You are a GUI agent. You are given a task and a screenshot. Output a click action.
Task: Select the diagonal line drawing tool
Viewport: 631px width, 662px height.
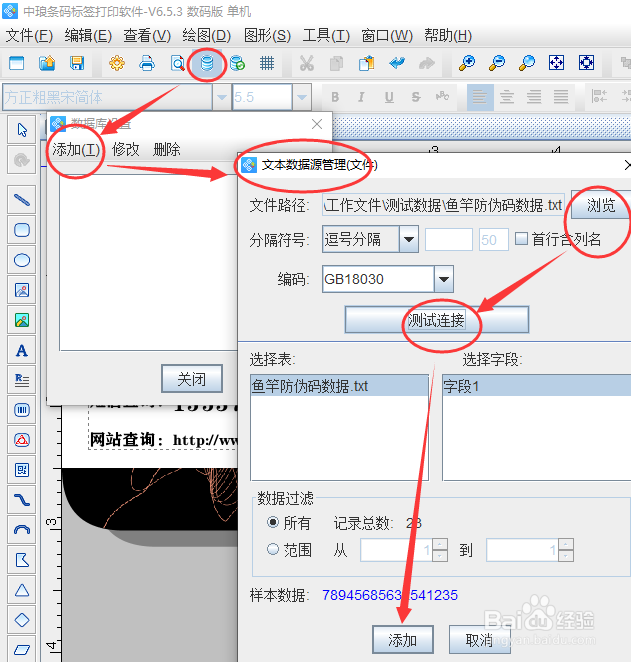click(22, 200)
